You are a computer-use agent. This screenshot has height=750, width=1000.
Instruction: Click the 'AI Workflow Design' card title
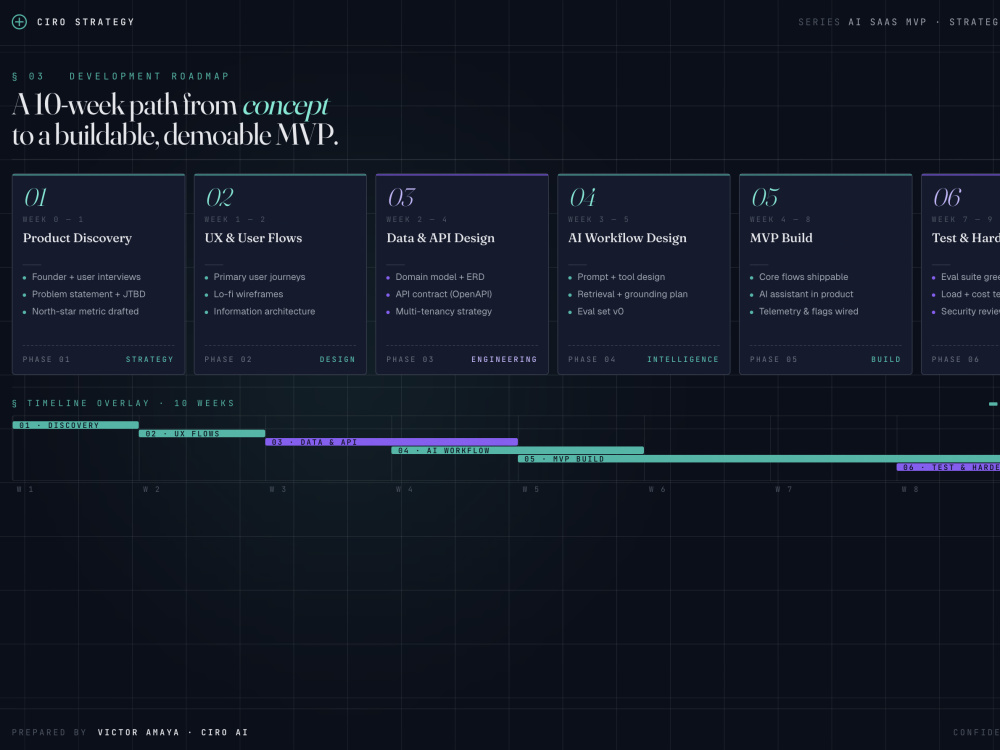(x=628, y=238)
